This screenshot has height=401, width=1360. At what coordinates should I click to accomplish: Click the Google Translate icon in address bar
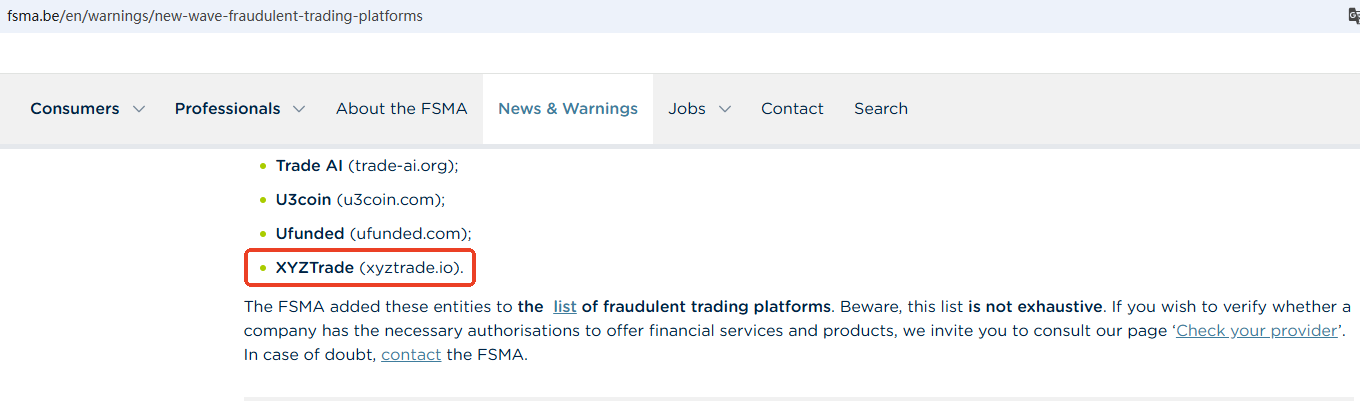coord(1354,16)
